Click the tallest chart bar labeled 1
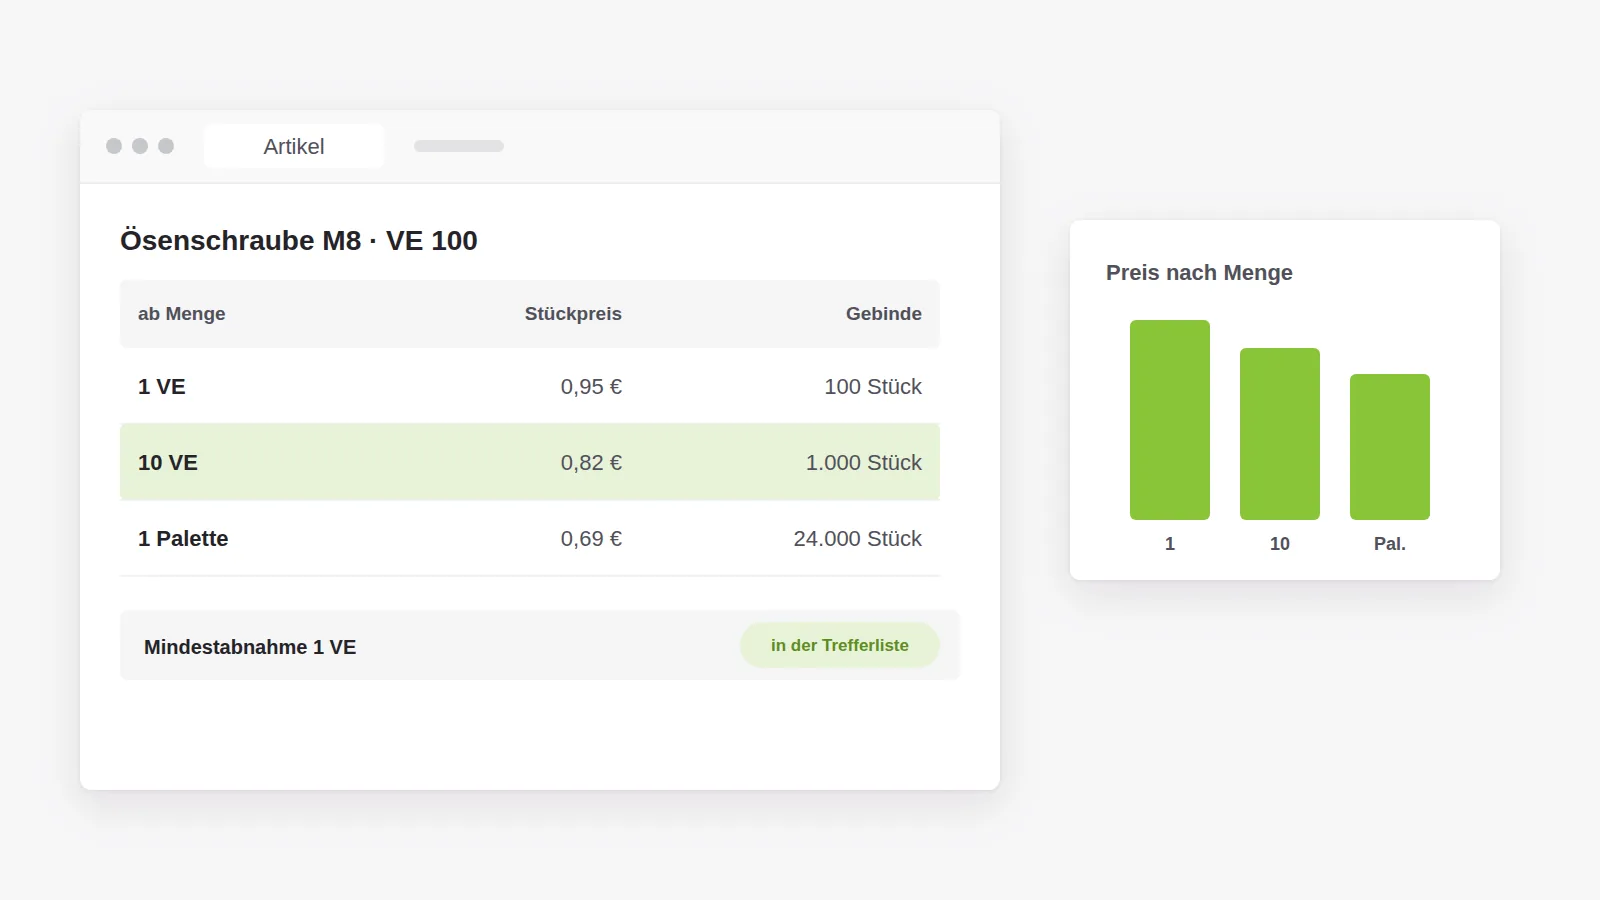Image resolution: width=1600 pixels, height=900 pixels. tap(1170, 420)
